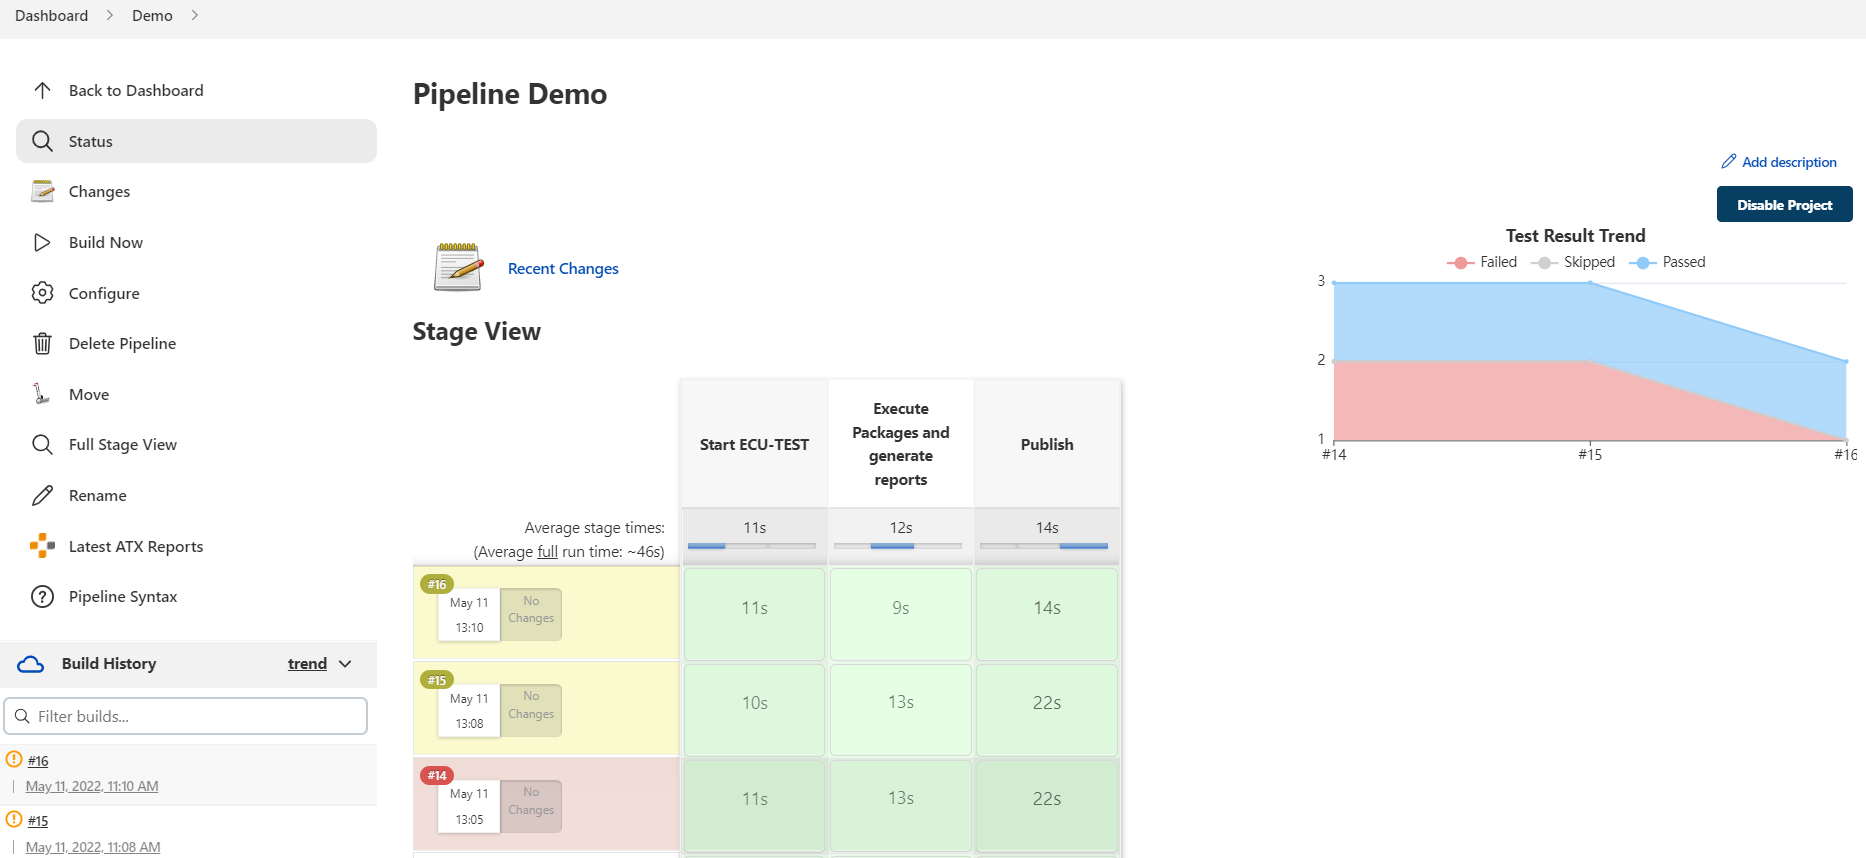
Task: Choose Rename in the sidebar
Action: (x=196, y=495)
